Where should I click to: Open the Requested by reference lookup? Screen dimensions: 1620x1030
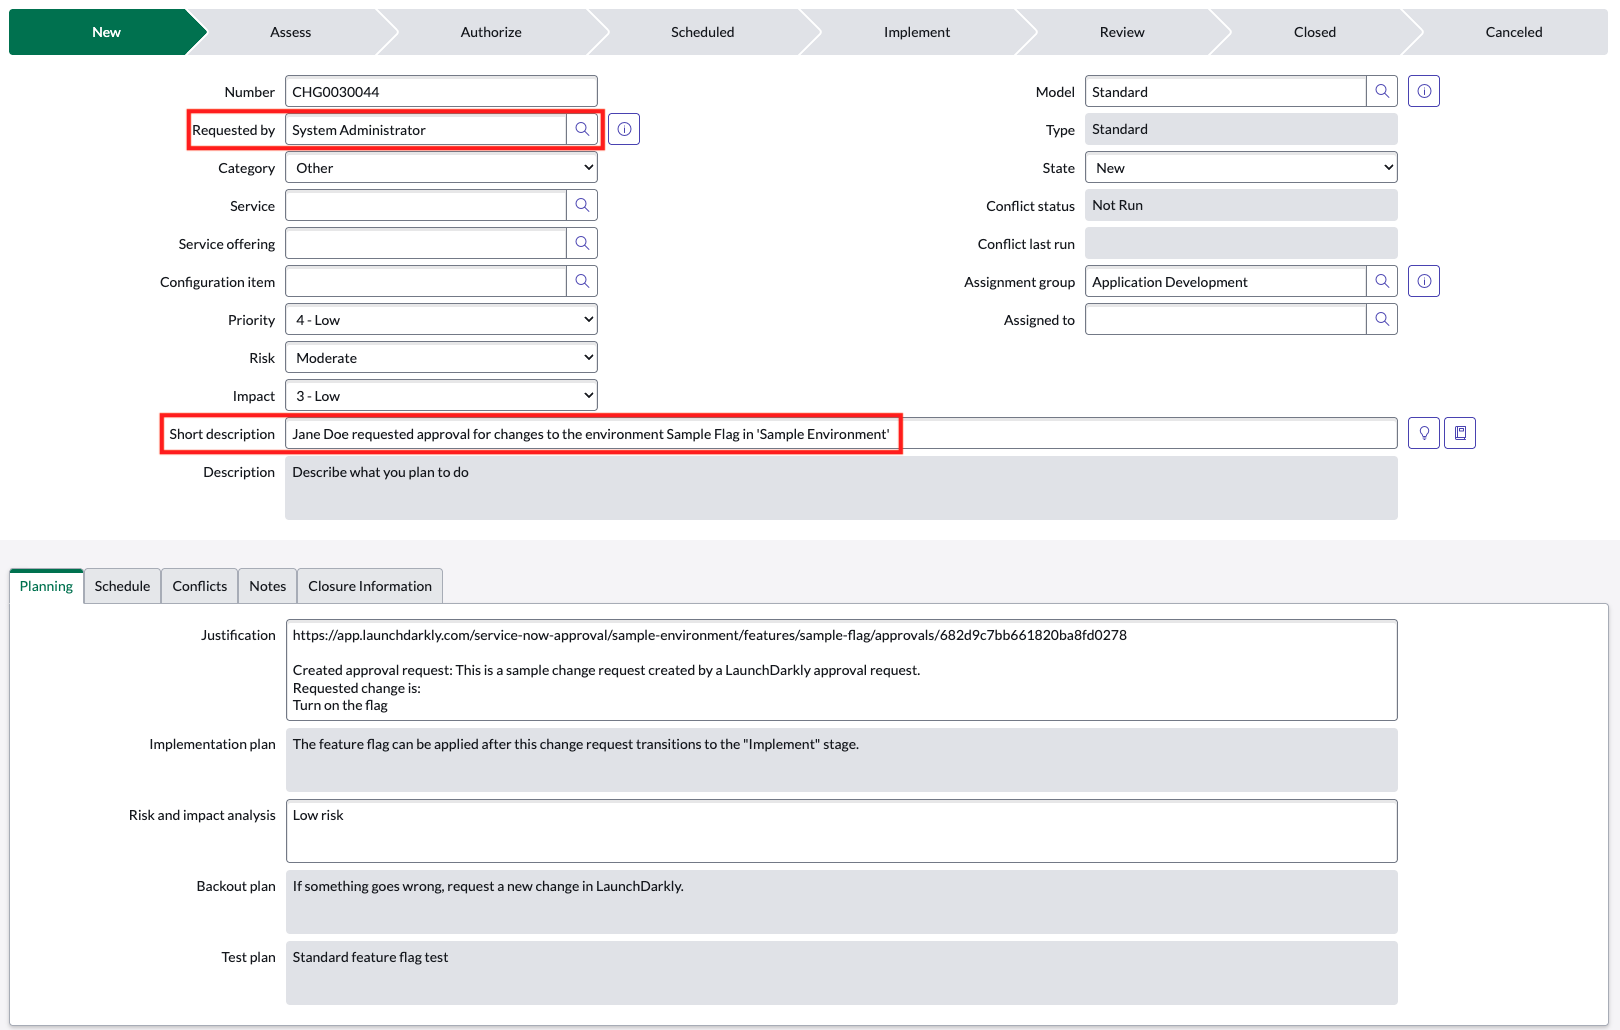point(582,129)
